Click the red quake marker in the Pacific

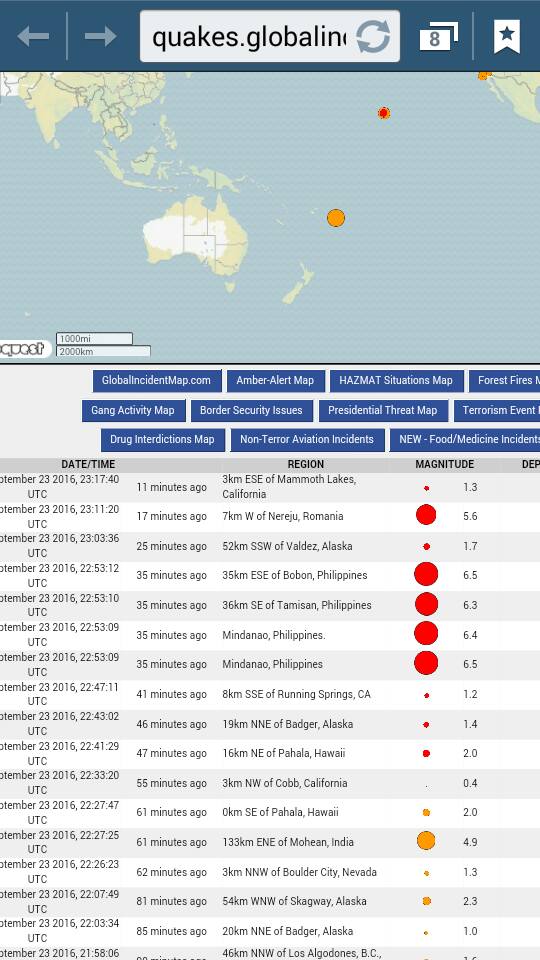384,113
